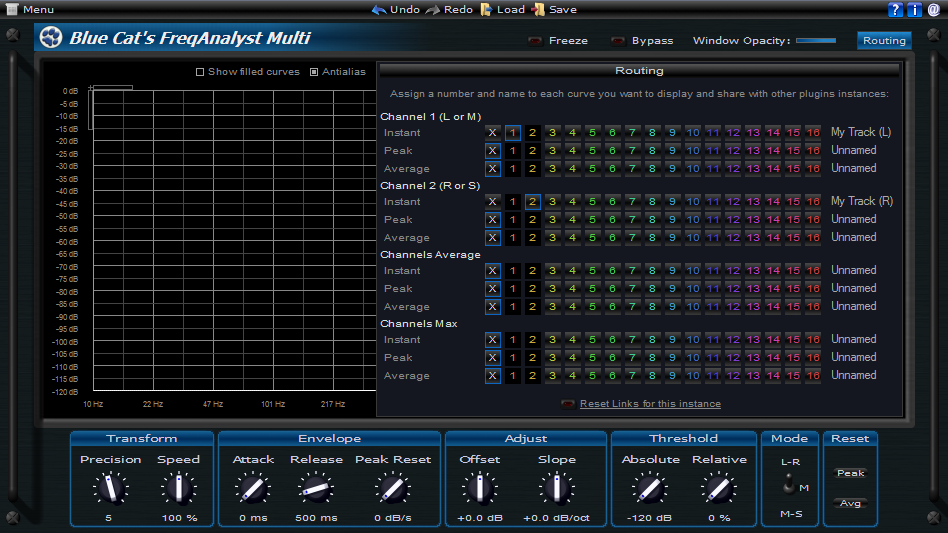Click the Routing tab button
This screenshot has width=948, height=533.
884,41
